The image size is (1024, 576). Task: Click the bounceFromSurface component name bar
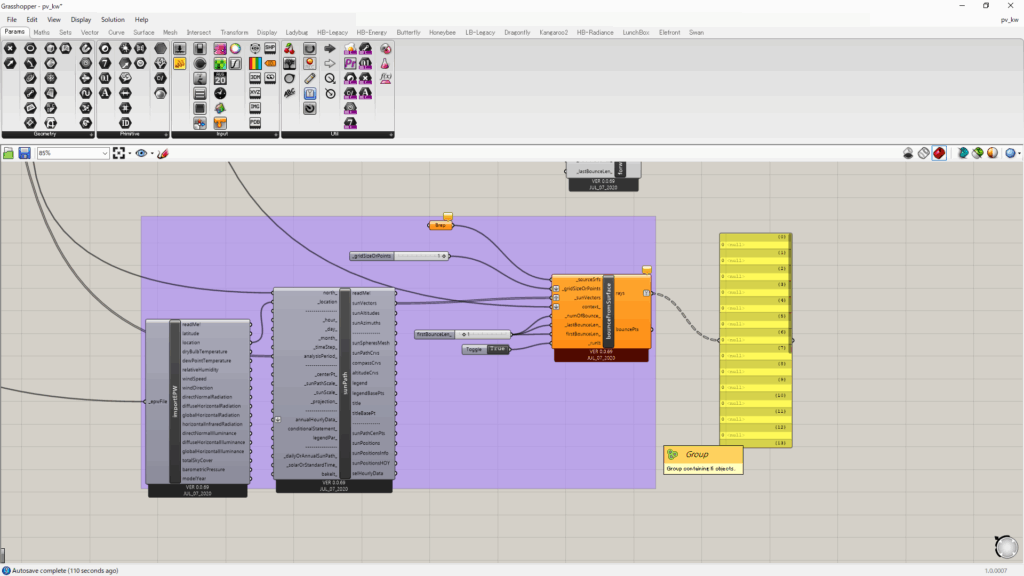tap(607, 310)
